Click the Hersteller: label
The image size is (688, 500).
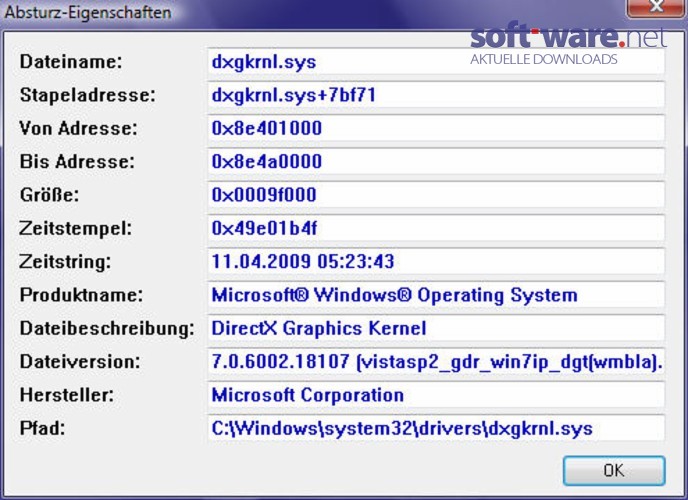click(x=67, y=395)
